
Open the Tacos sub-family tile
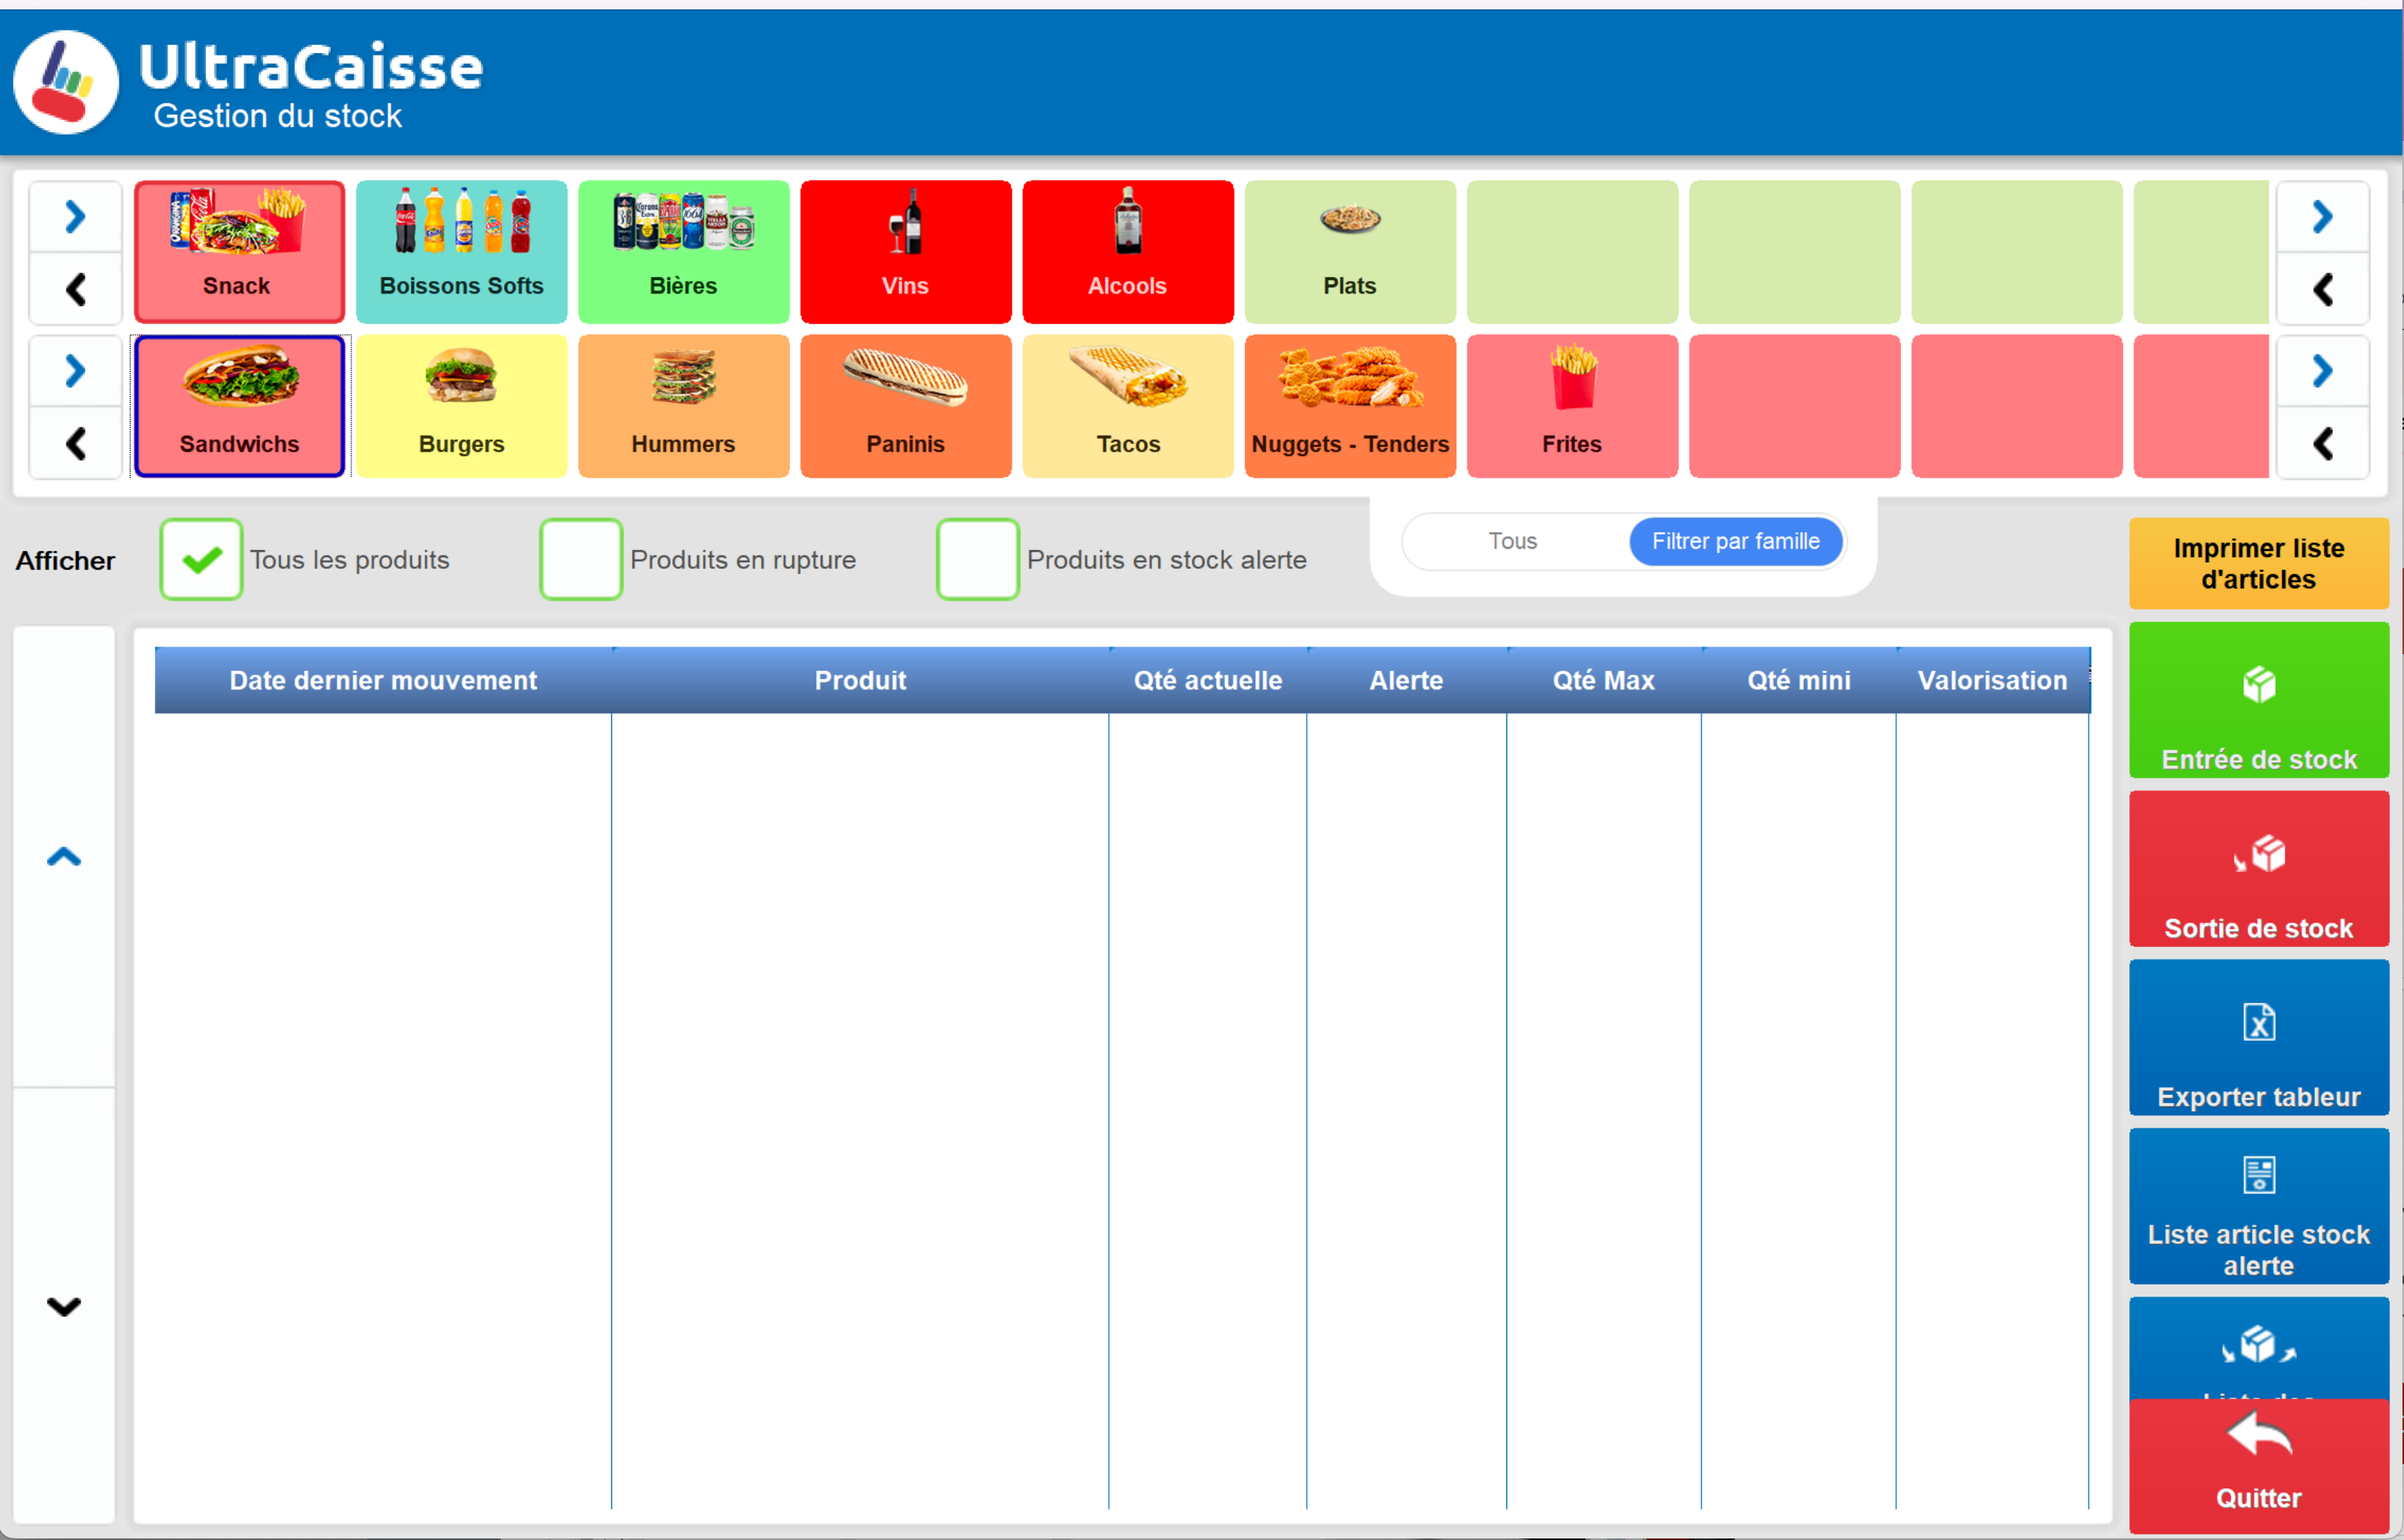point(1127,406)
